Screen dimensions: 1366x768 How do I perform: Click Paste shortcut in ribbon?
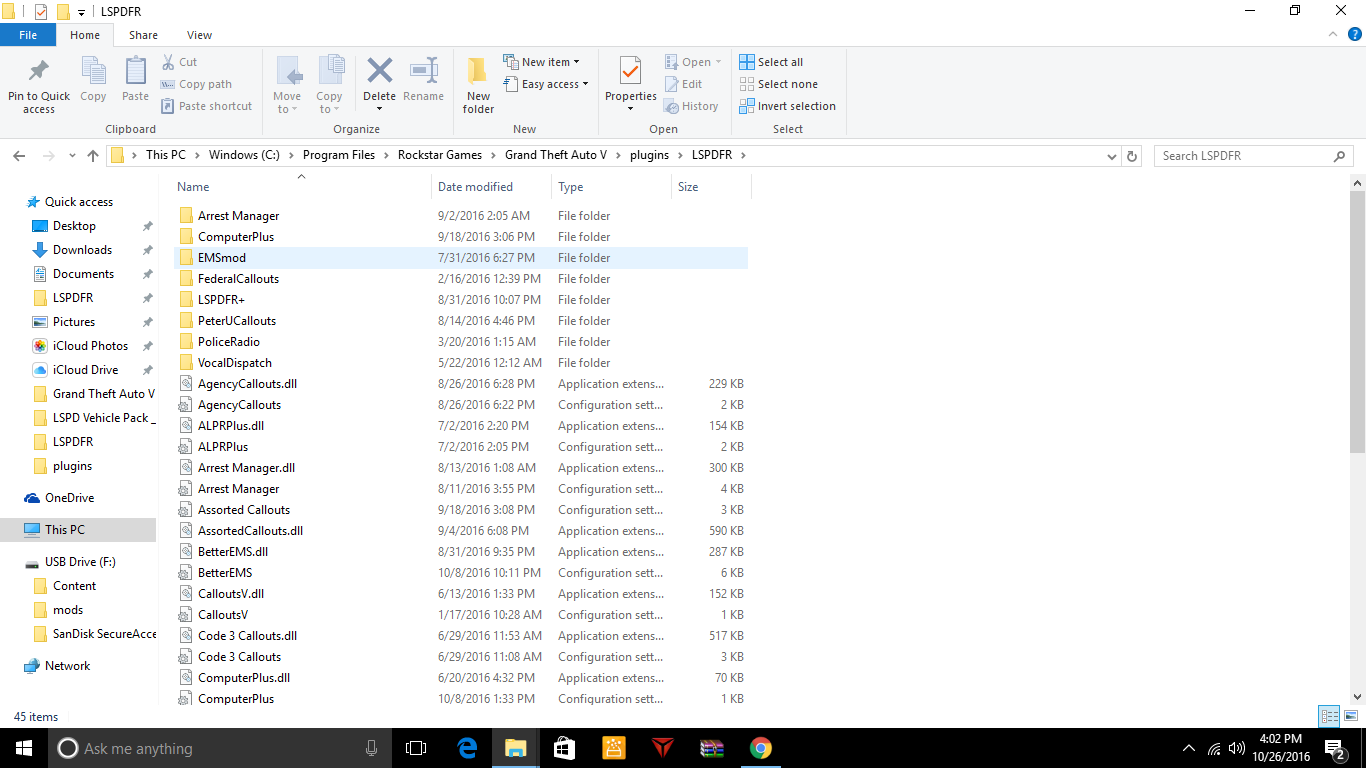pyautogui.click(x=206, y=106)
